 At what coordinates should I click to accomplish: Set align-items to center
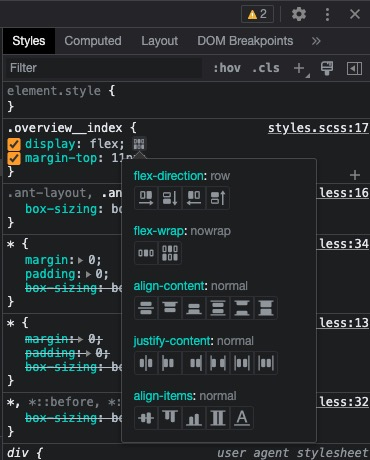(x=146, y=418)
